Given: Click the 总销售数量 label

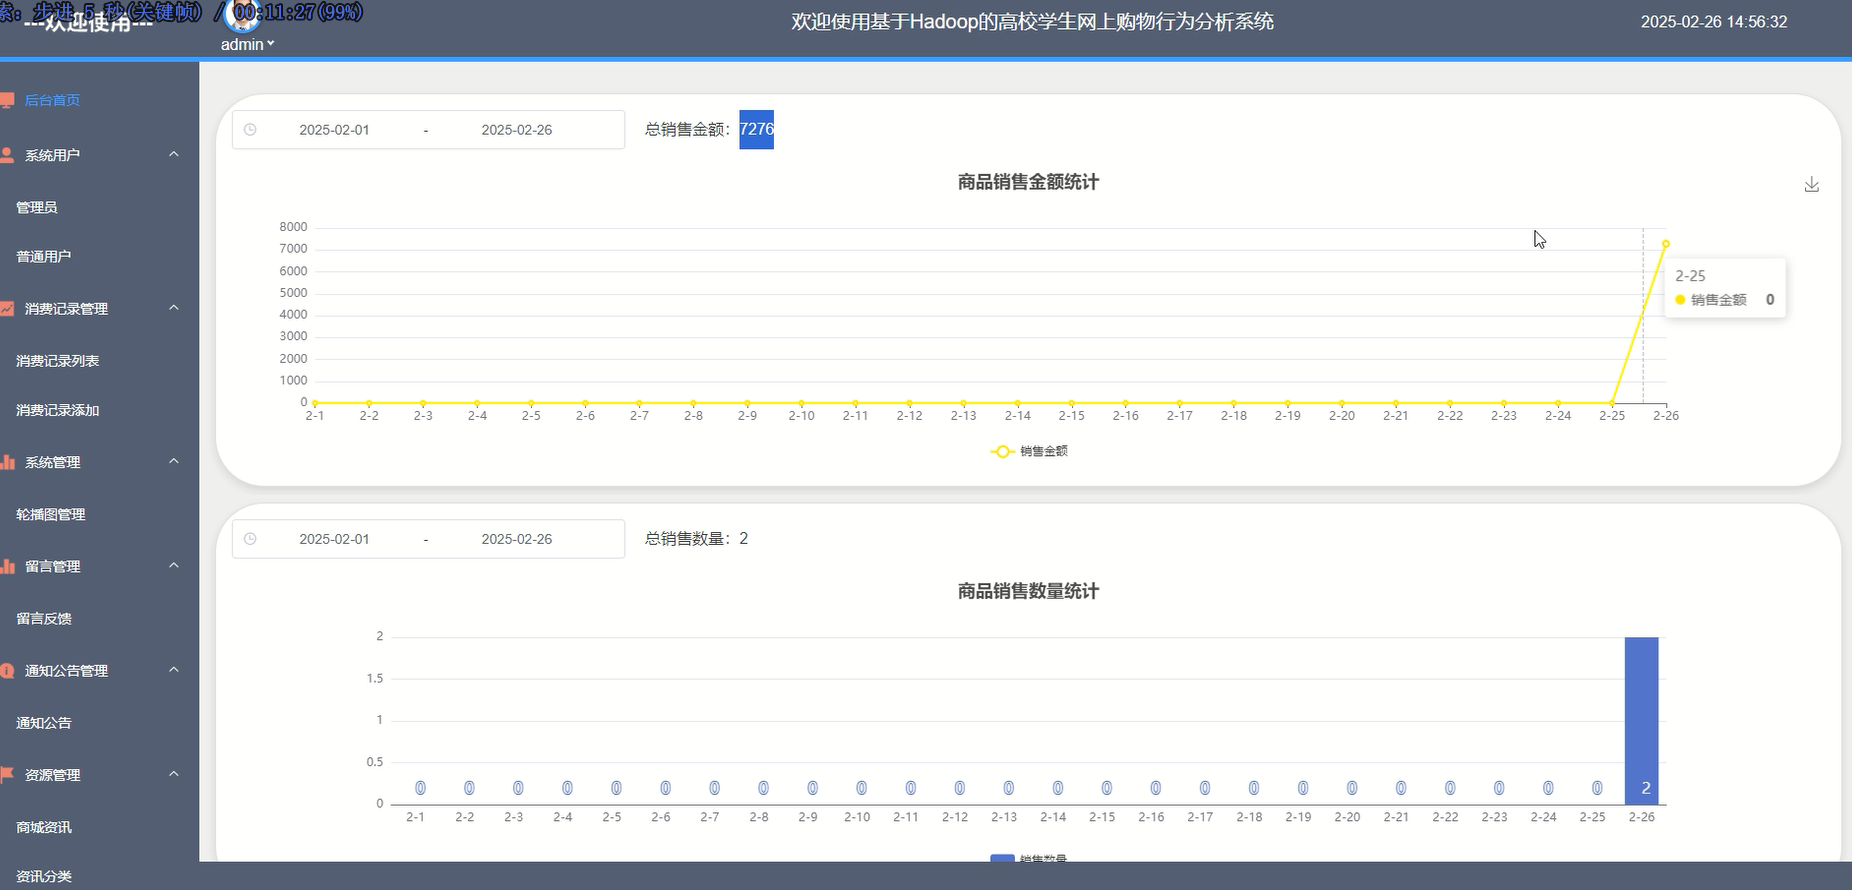Looking at the screenshot, I should [691, 539].
